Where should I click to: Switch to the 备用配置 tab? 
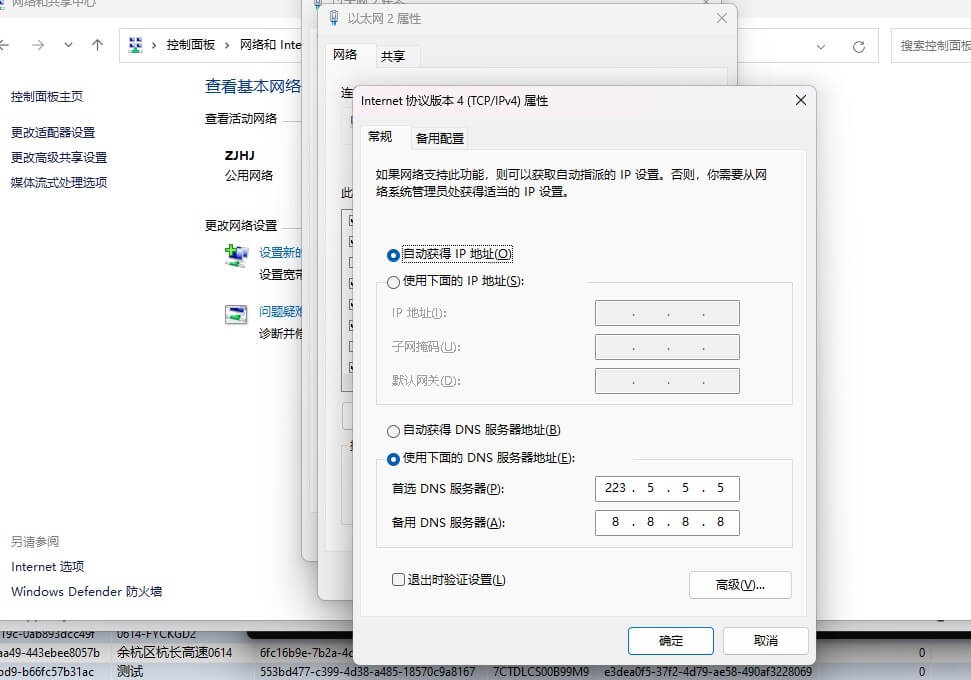pos(440,138)
